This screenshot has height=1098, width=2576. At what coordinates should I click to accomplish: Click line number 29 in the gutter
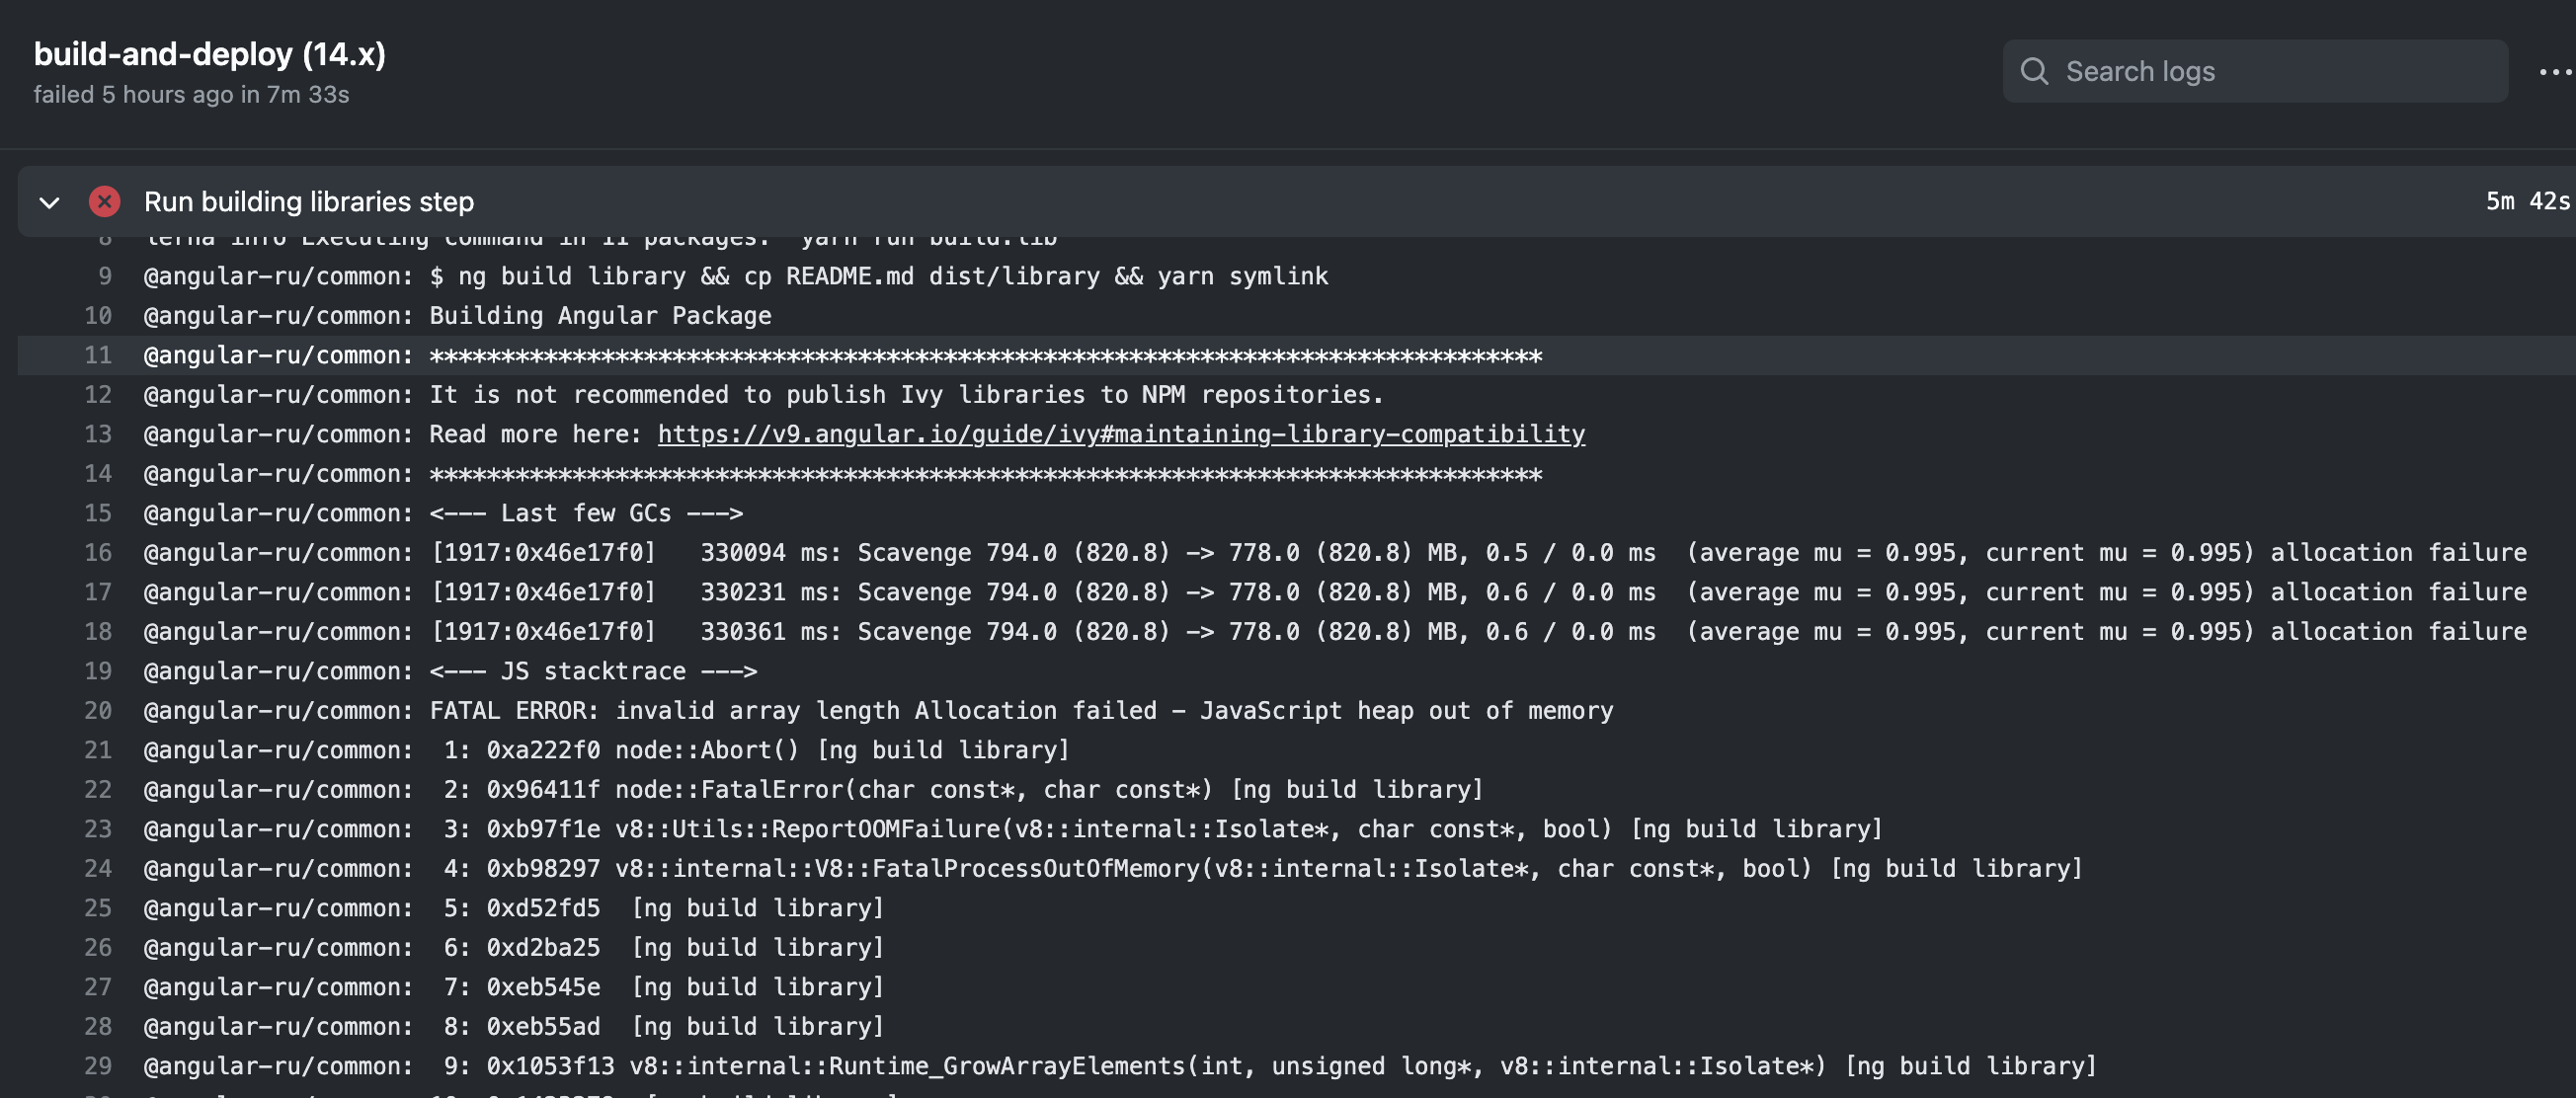[96, 1065]
